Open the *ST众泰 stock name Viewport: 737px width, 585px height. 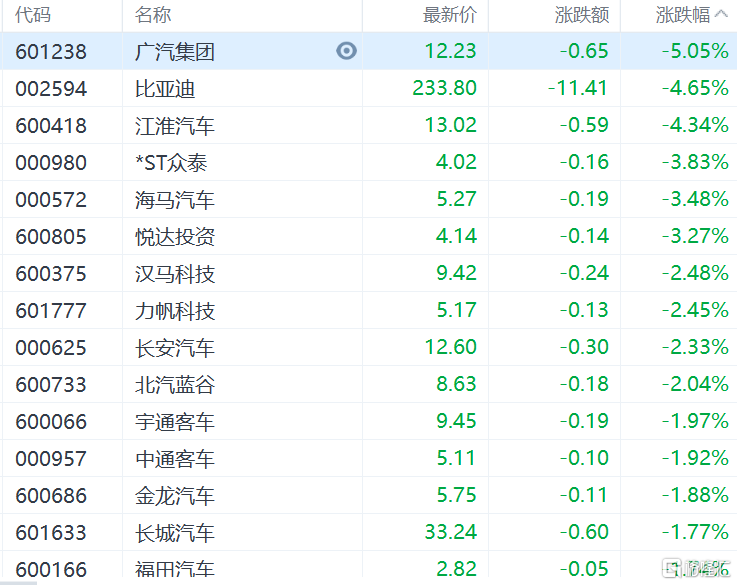pyautogui.click(x=171, y=163)
